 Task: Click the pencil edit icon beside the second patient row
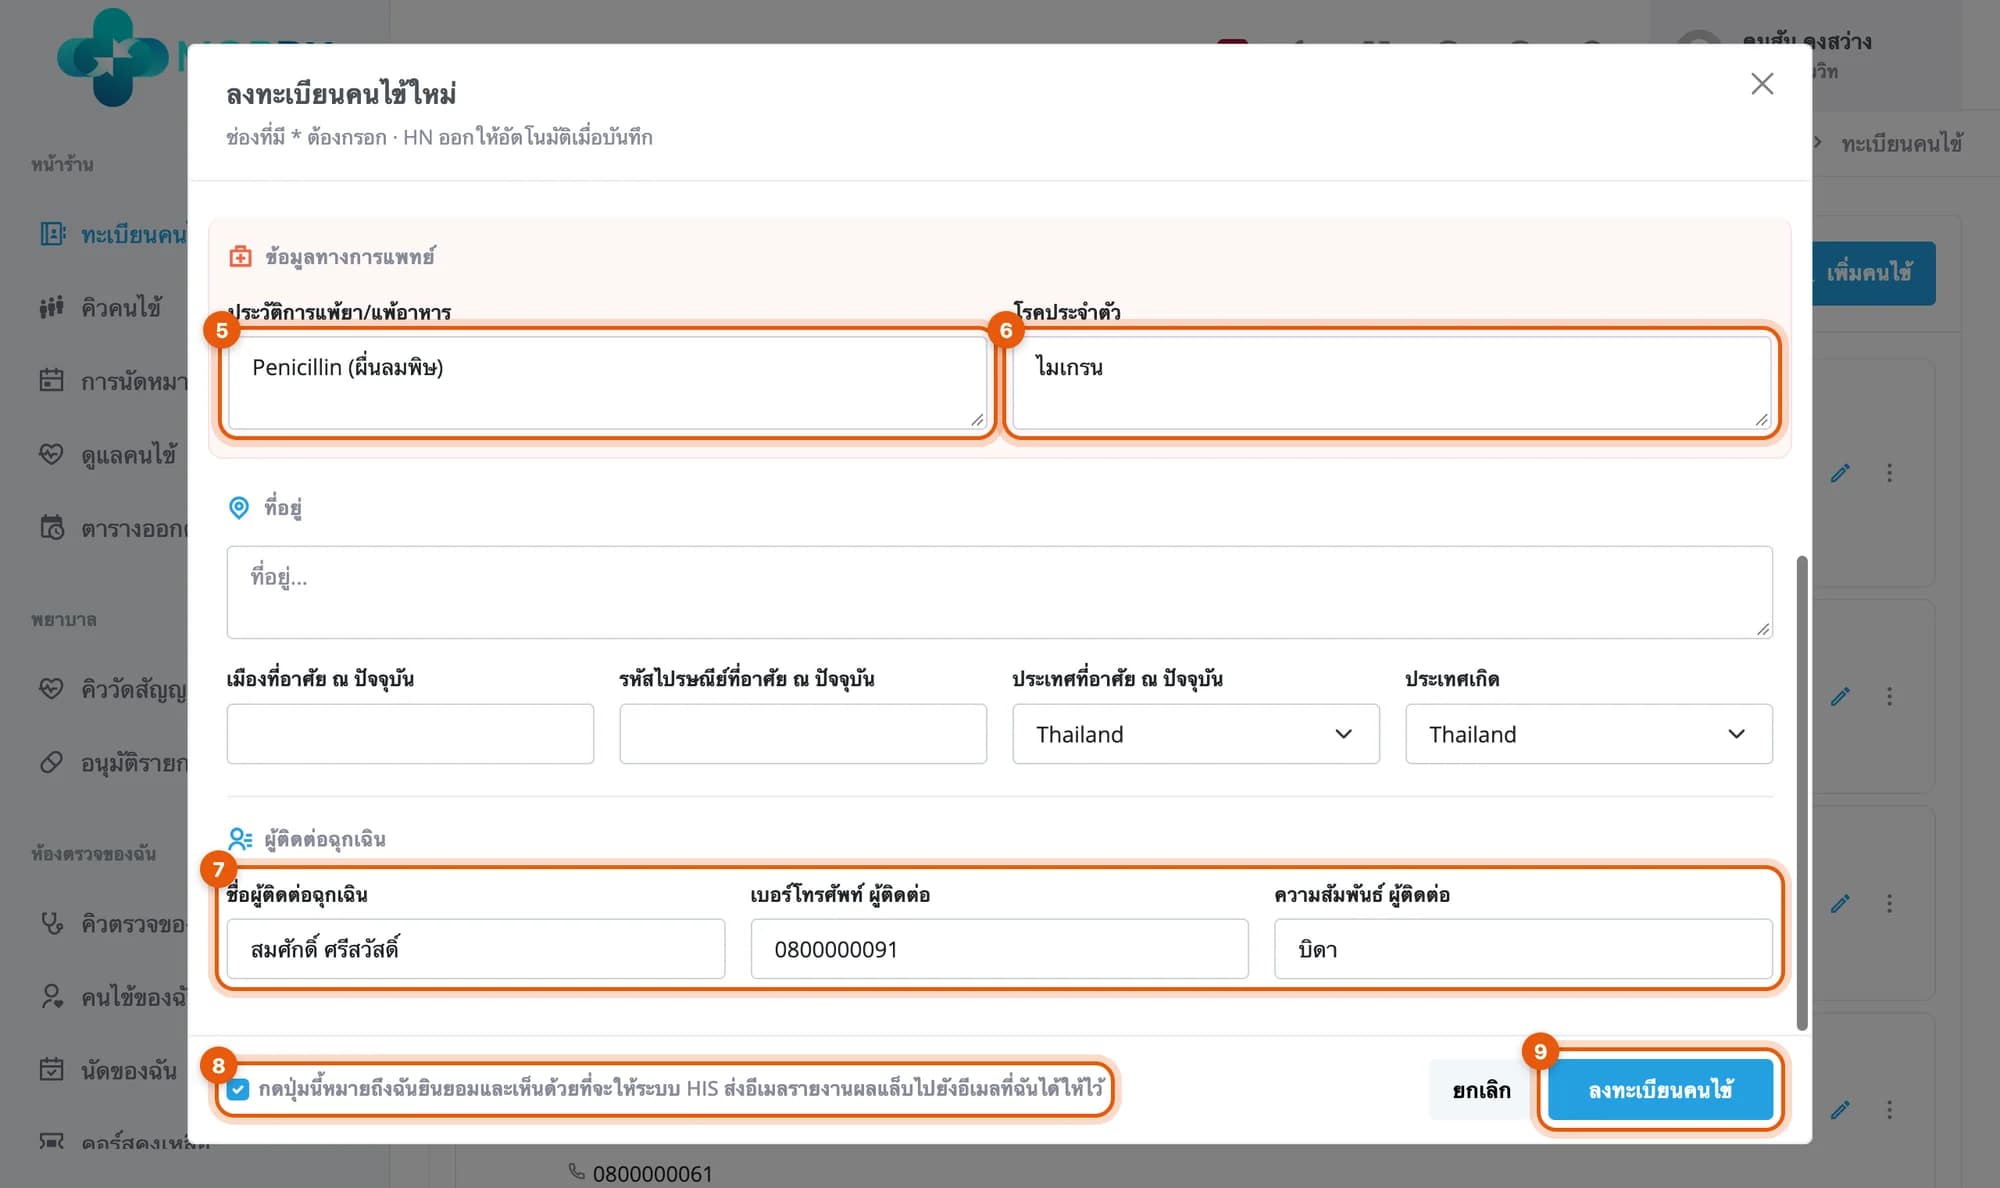(x=1840, y=696)
